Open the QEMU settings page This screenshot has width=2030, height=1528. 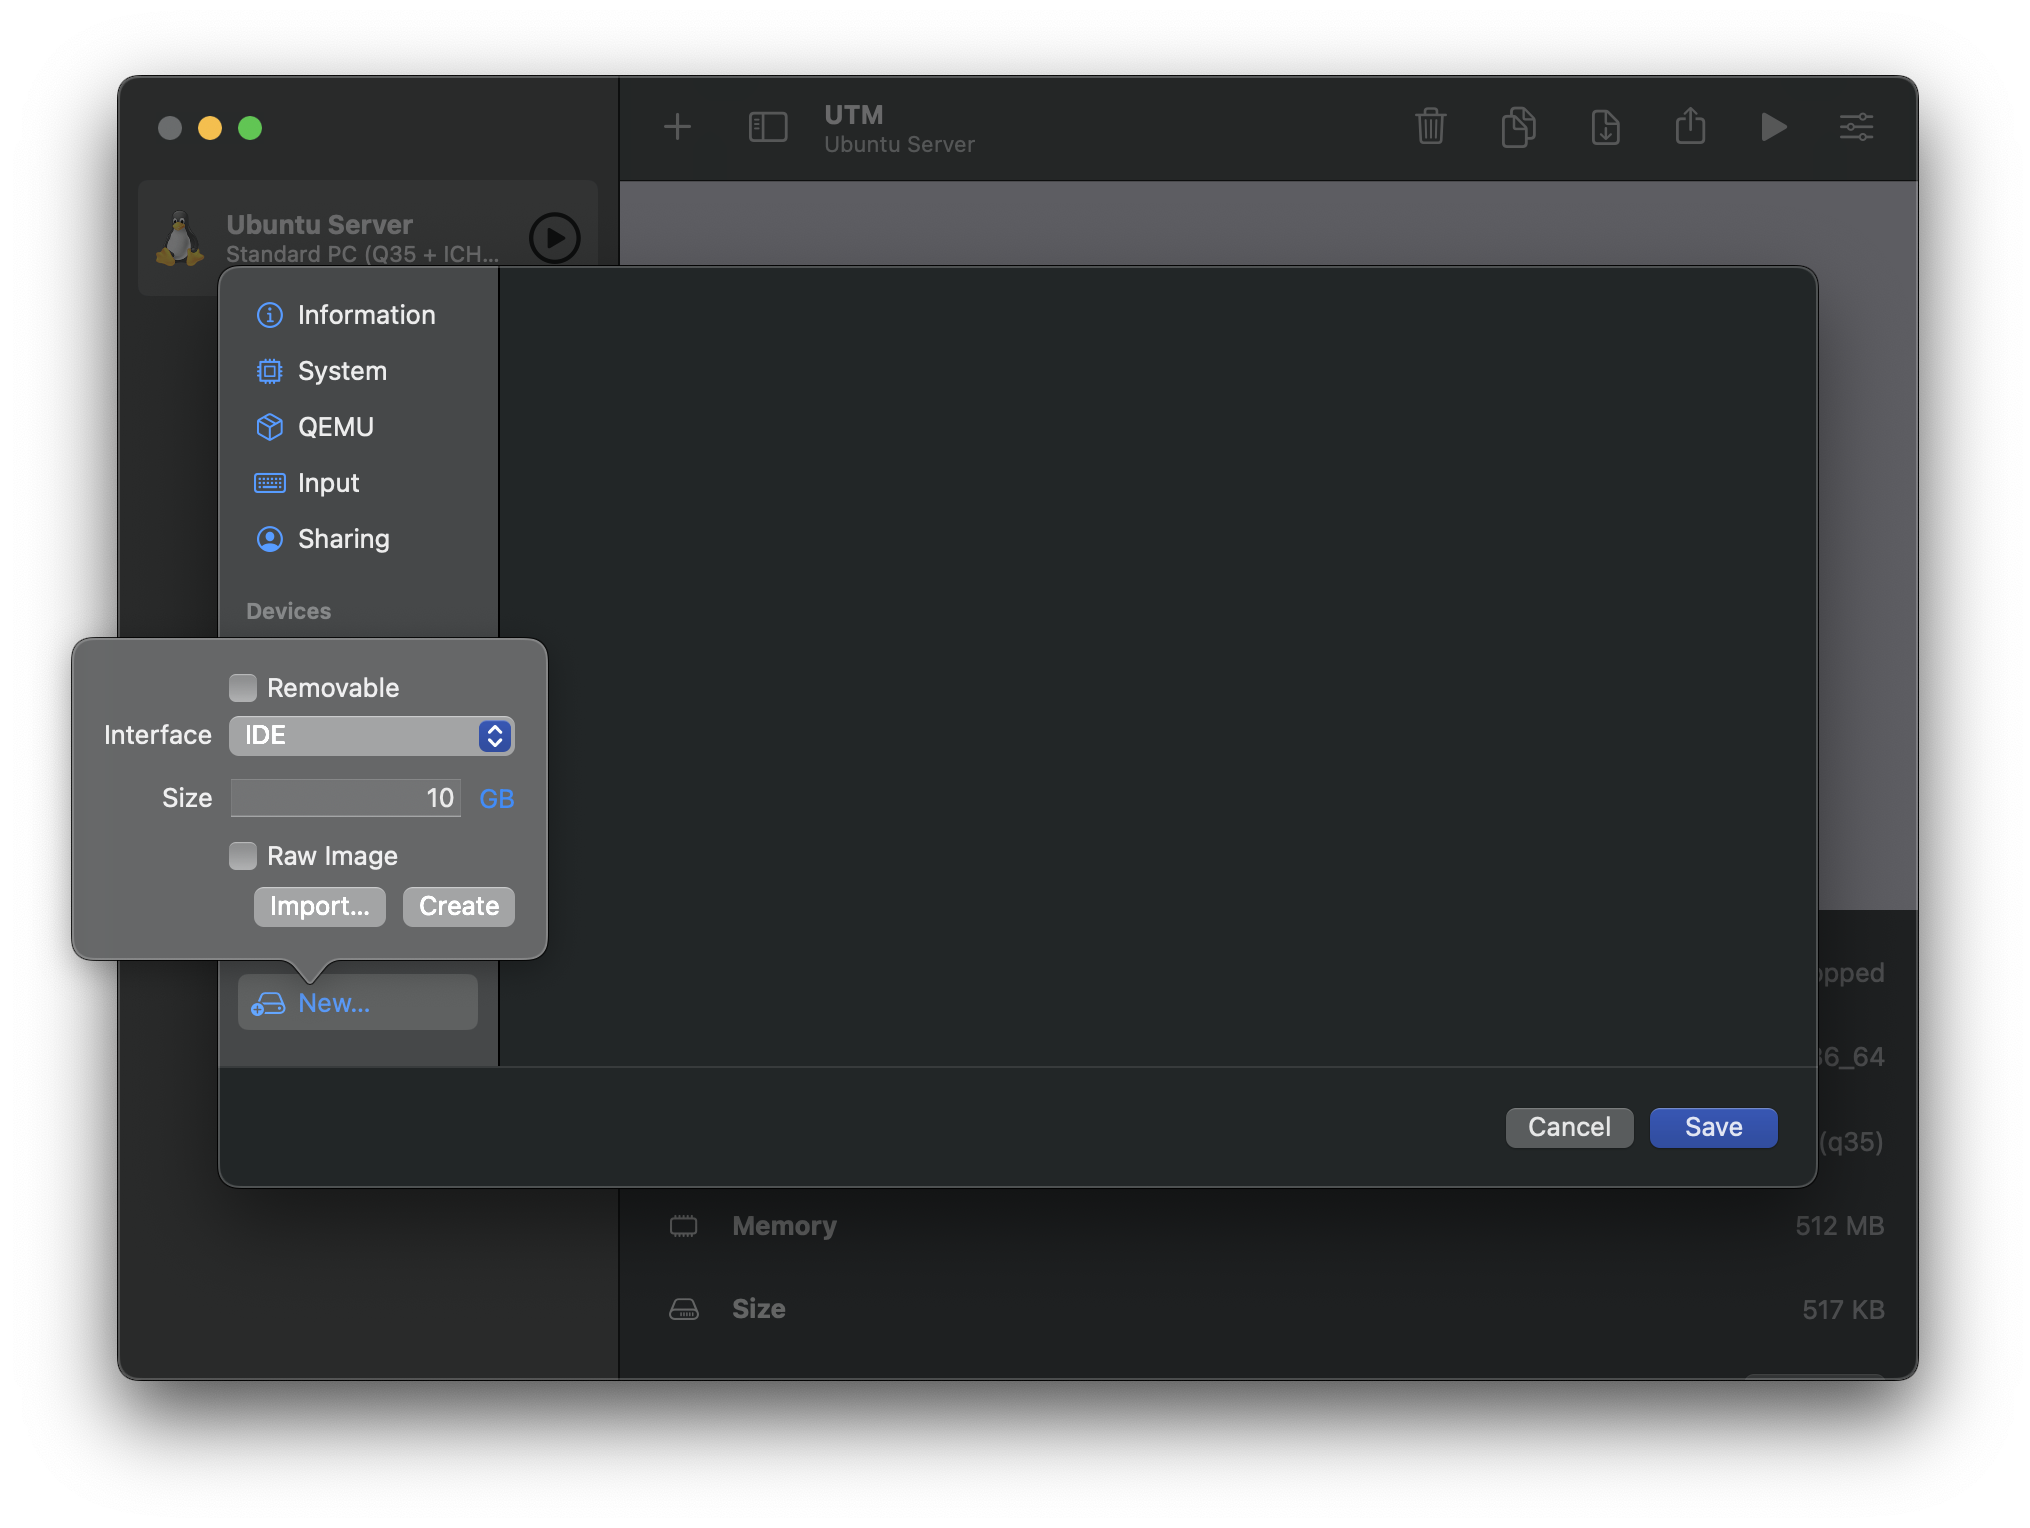pyautogui.click(x=358, y=427)
